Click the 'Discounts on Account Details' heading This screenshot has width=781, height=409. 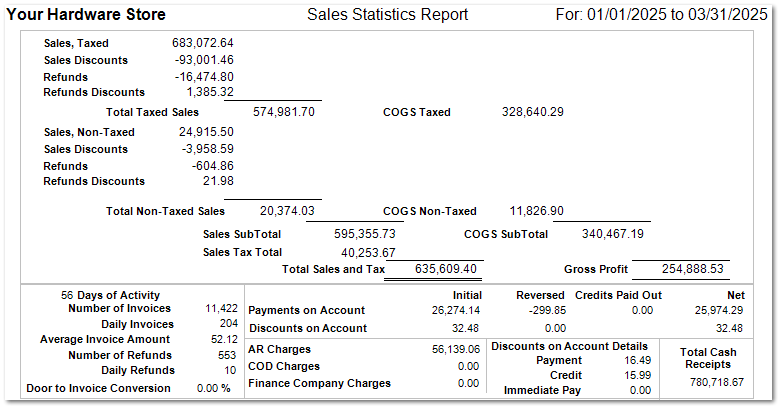pyautogui.click(x=569, y=346)
